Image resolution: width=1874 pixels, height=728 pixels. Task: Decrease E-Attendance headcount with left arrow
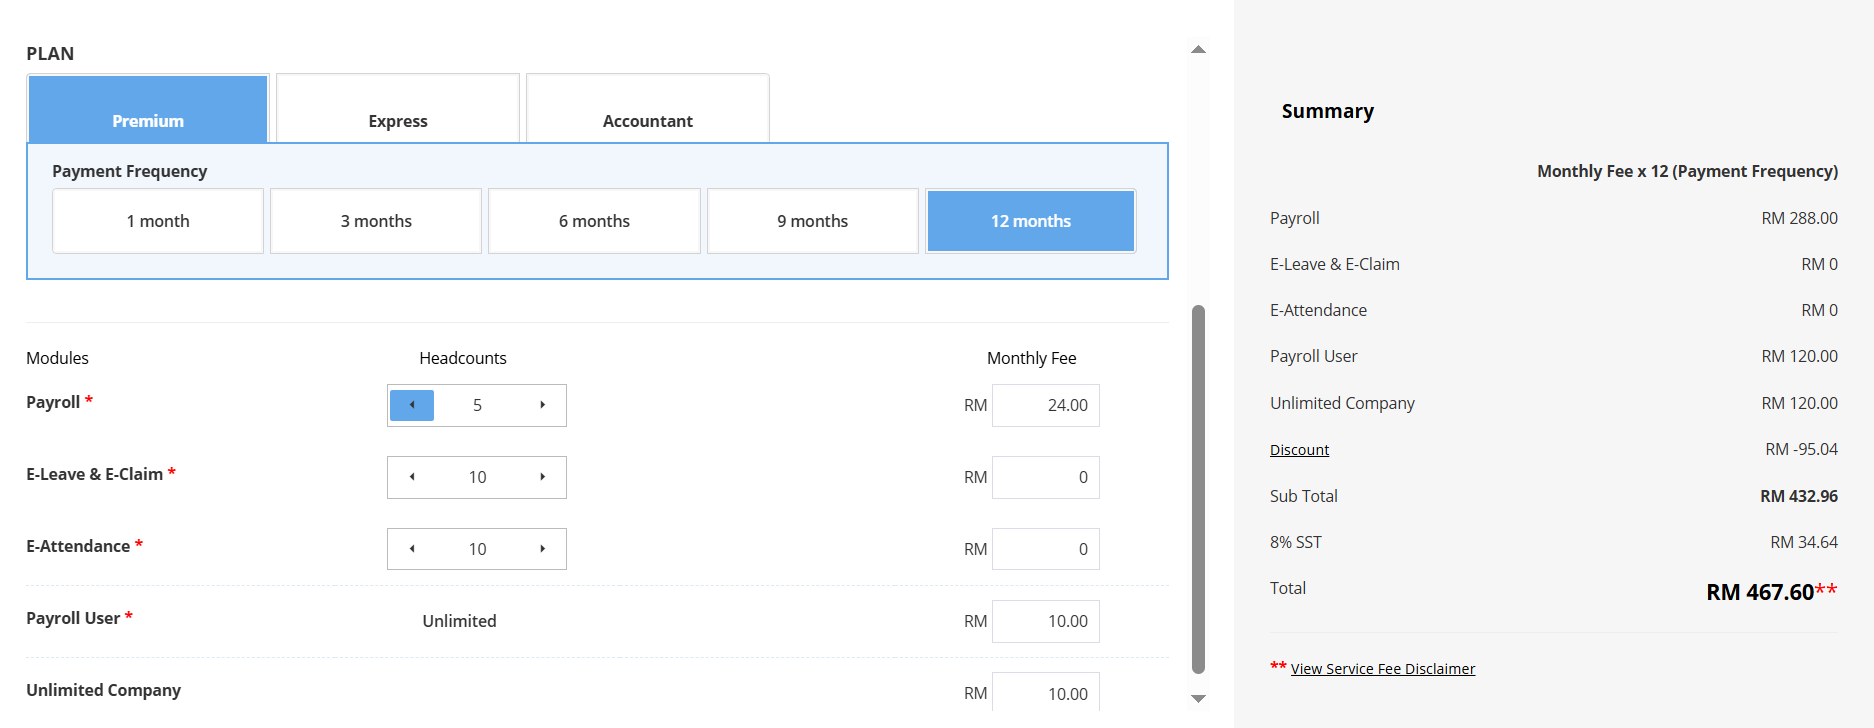tap(412, 549)
